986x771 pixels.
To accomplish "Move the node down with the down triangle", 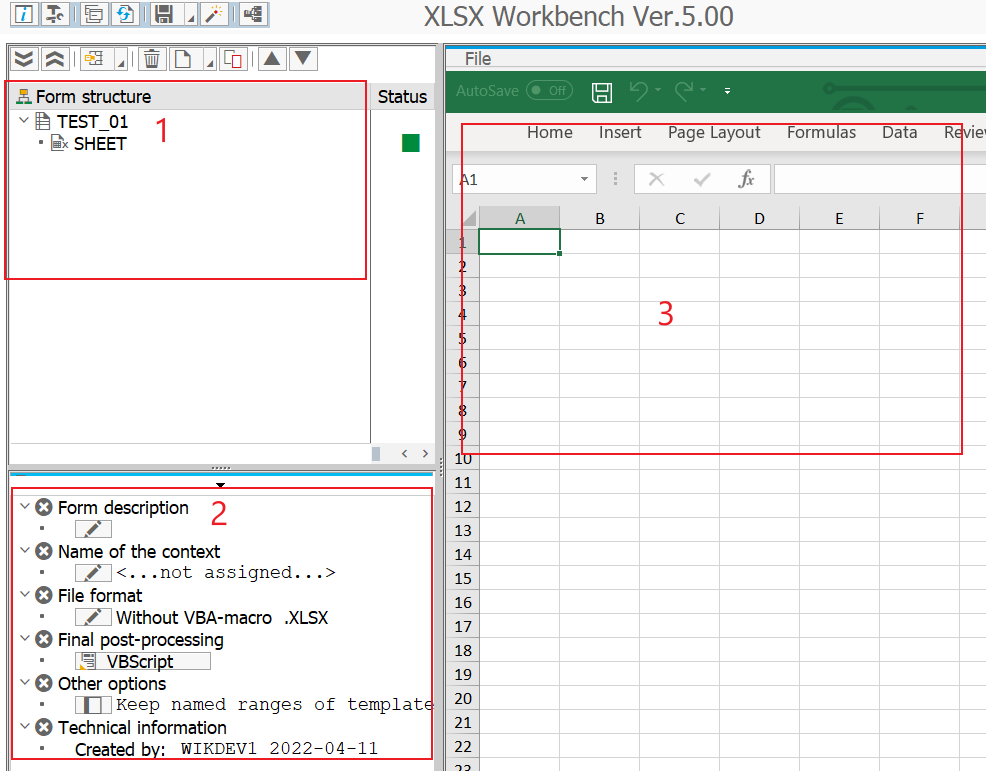I will tap(303, 59).
